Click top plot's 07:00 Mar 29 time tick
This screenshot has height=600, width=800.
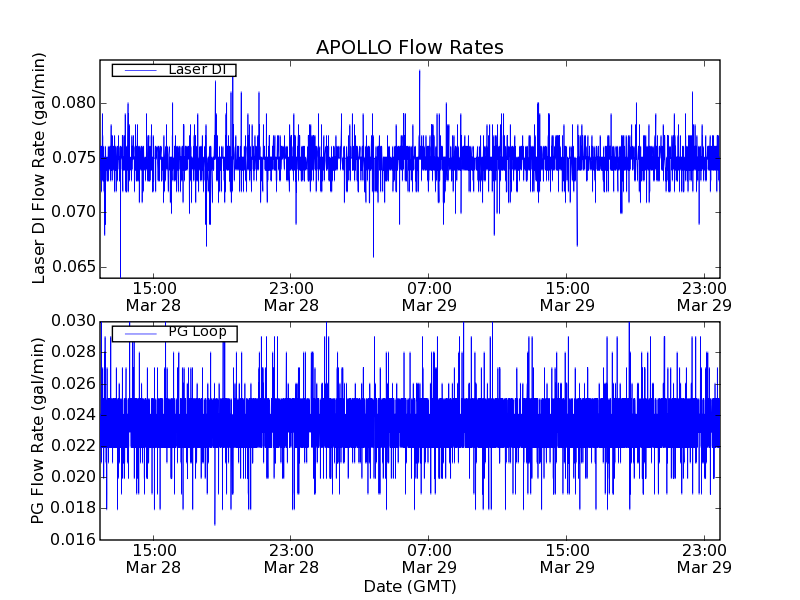(x=429, y=296)
